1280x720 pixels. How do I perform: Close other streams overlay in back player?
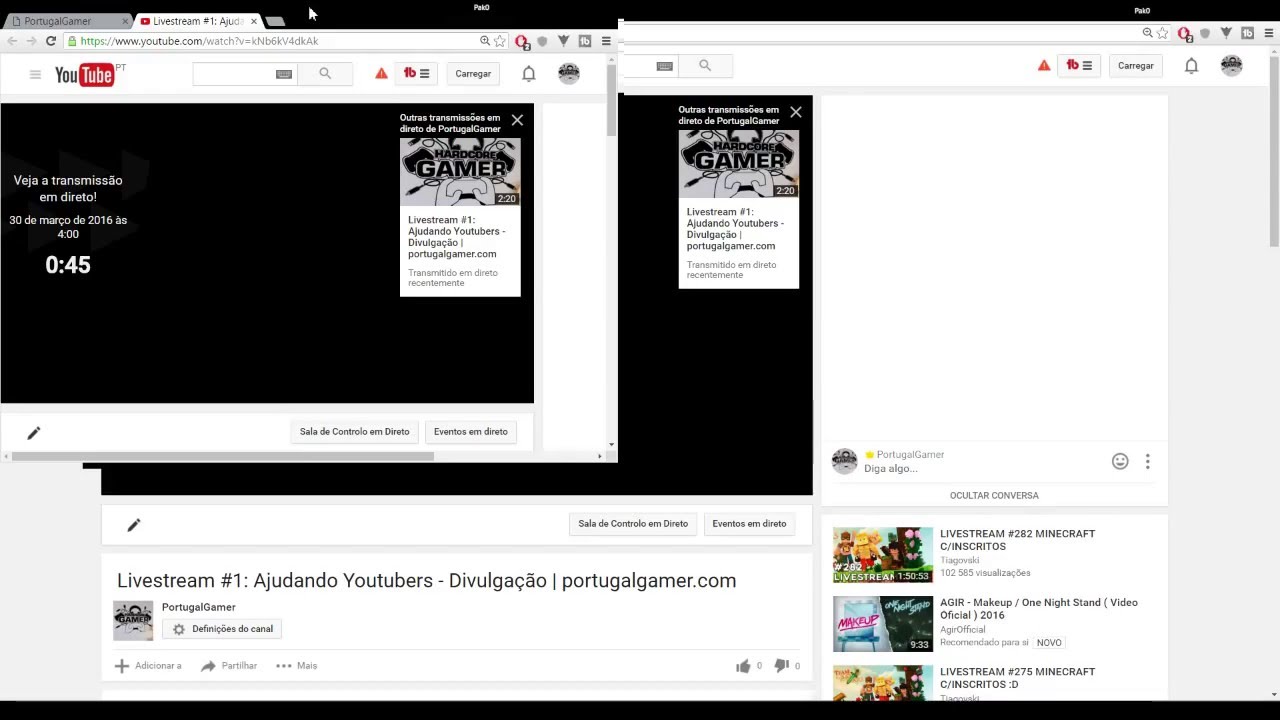(x=796, y=112)
